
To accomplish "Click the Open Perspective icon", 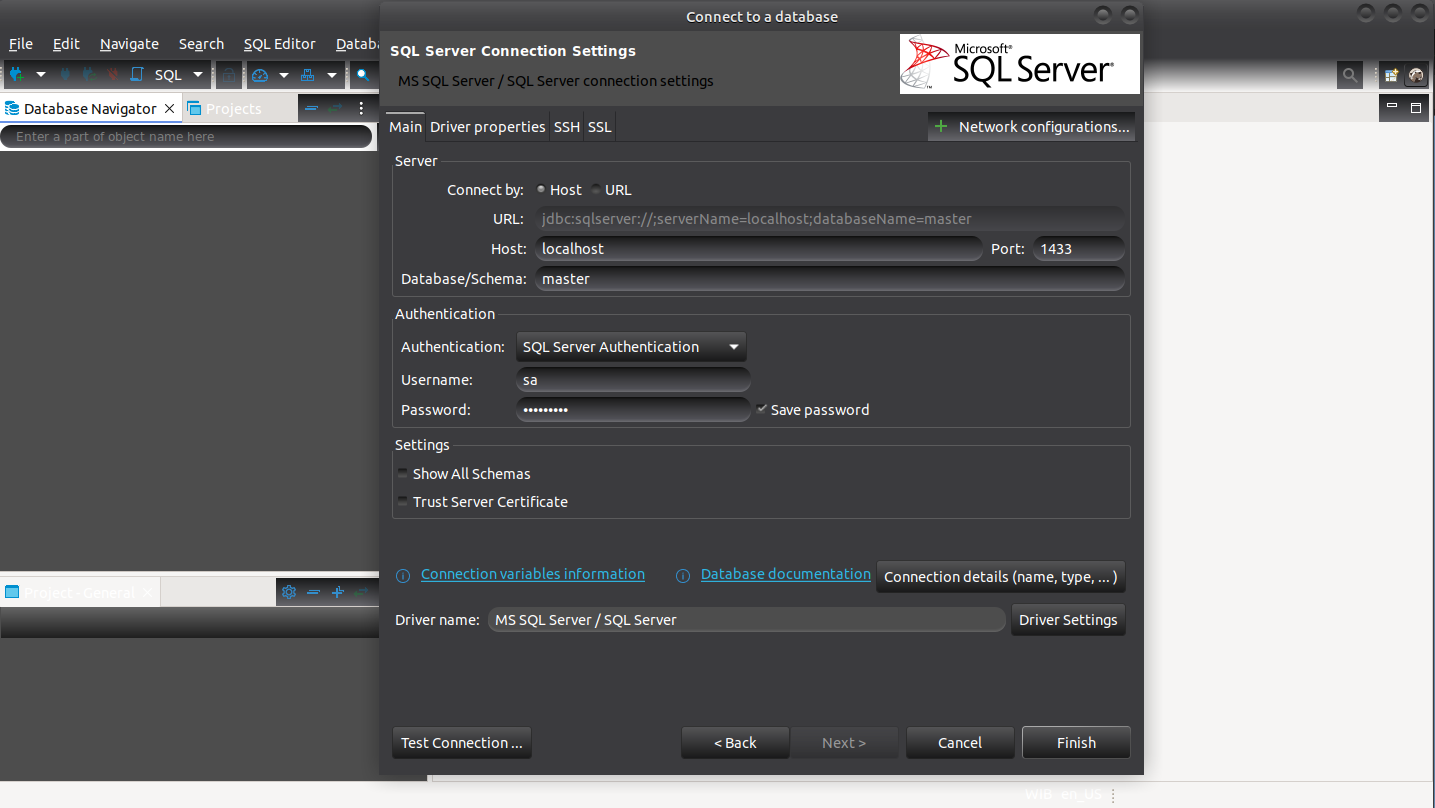I will (x=1391, y=75).
